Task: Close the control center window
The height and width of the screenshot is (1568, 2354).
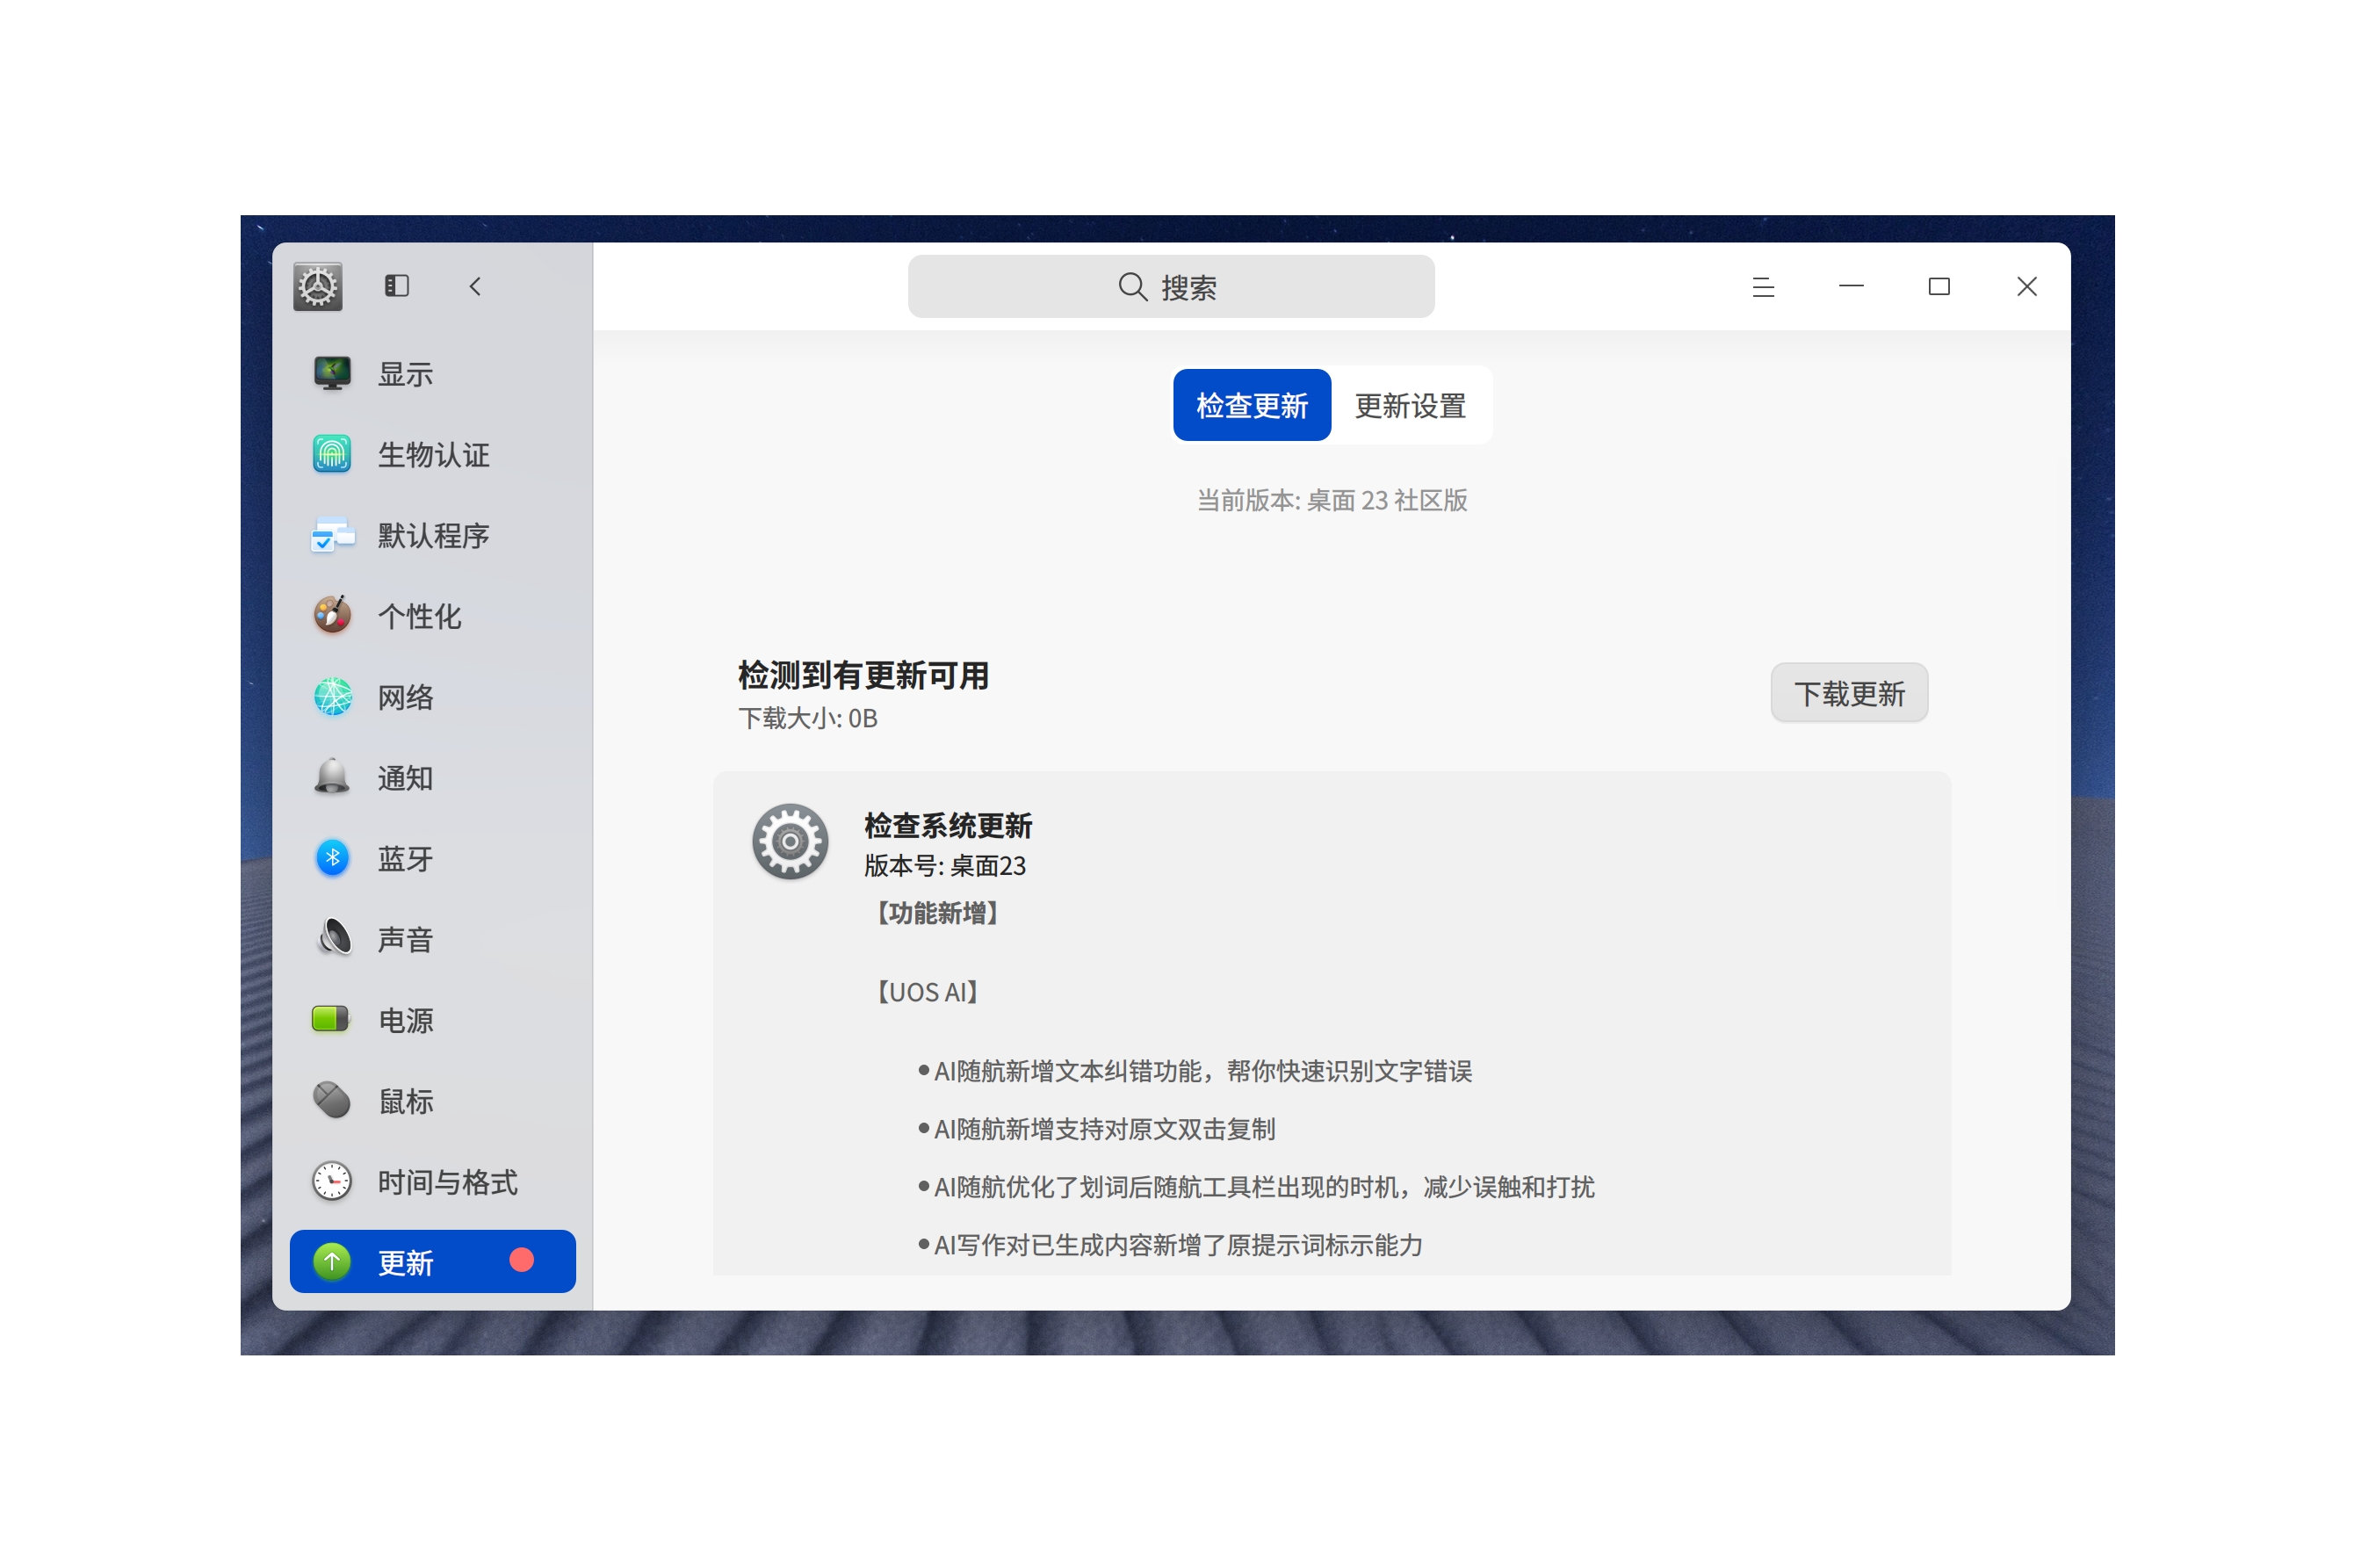Action: 2026,286
